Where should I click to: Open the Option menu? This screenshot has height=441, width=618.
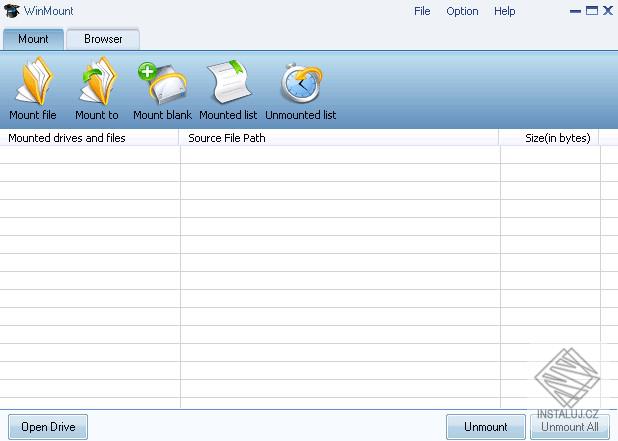coord(462,11)
